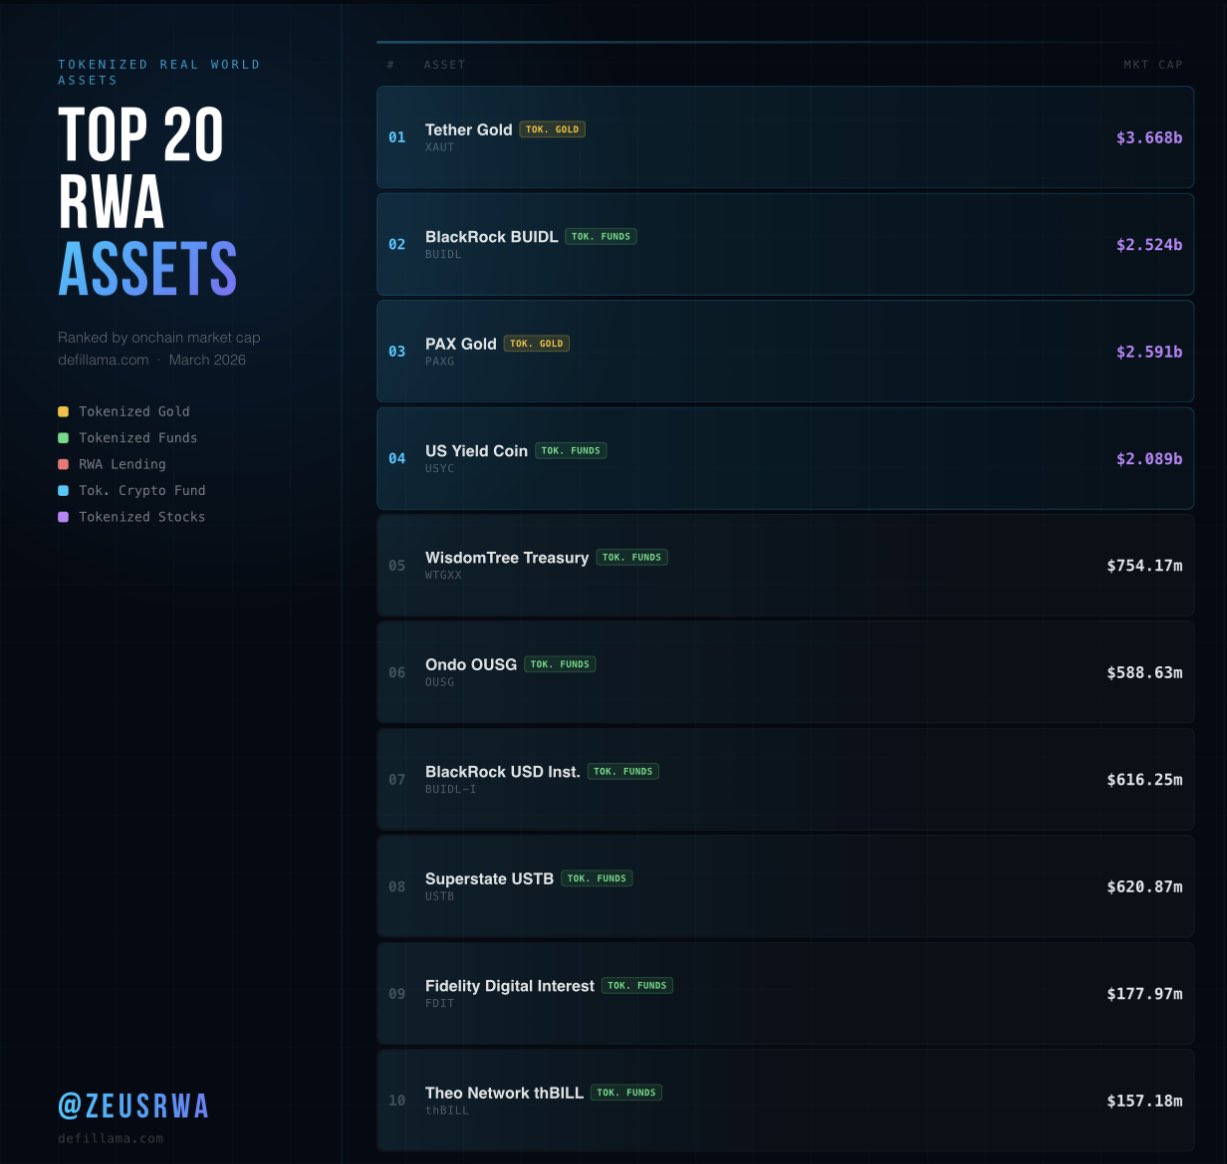Select the Fidelity Digital Interest asset name

509,986
